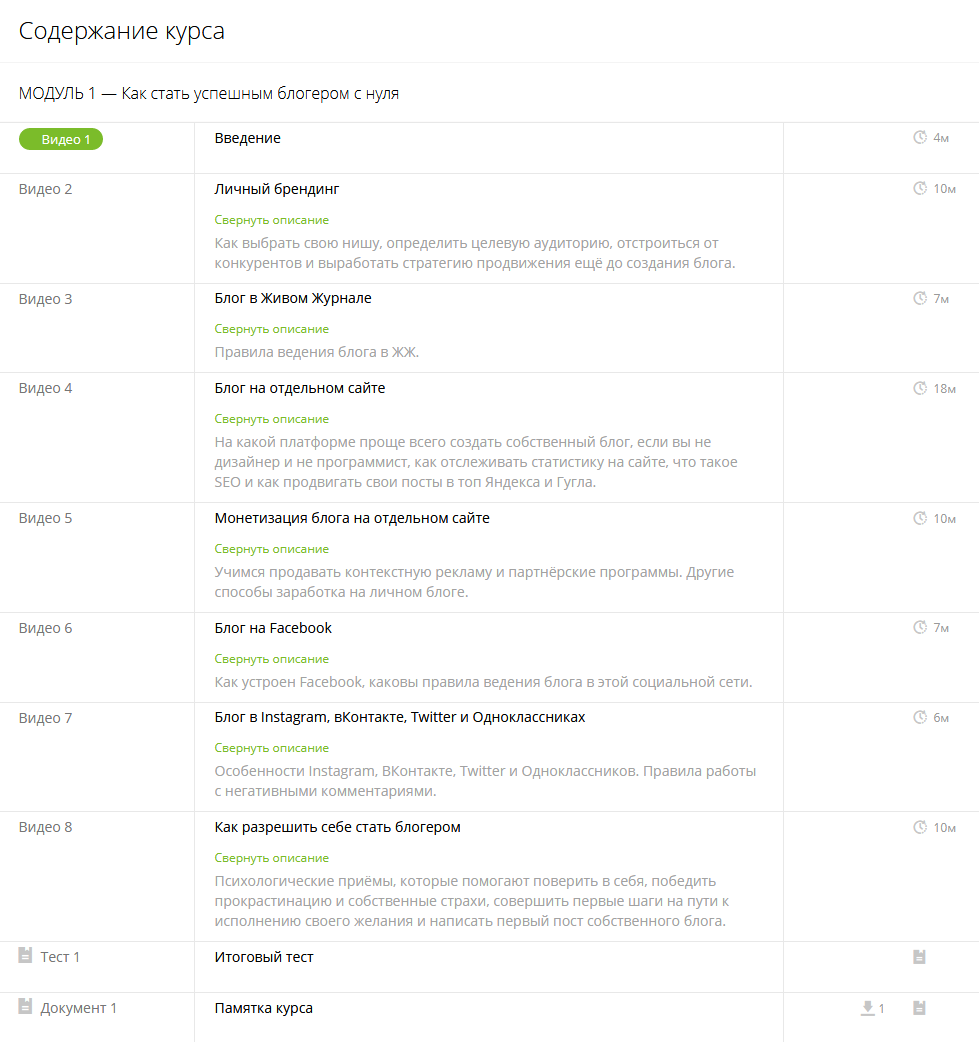Click the clock icon for Личный брендинг

(920, 189)
